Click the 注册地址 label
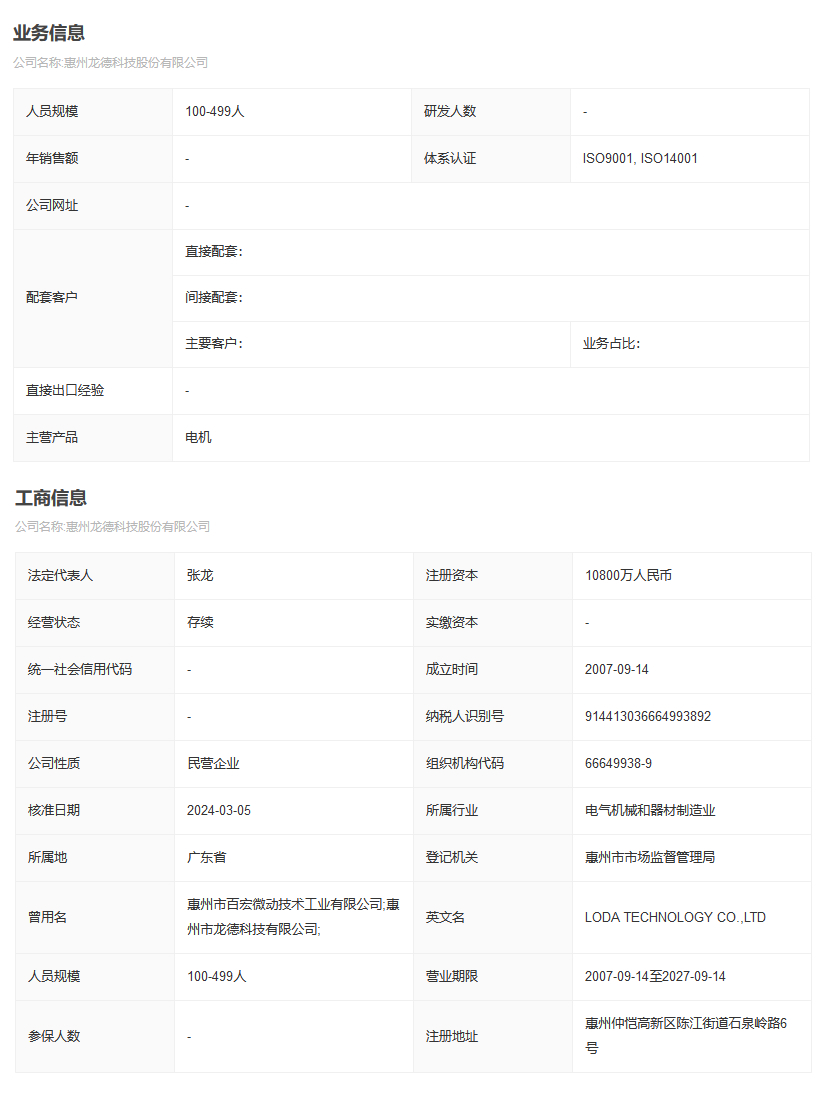 point(452,1037)
